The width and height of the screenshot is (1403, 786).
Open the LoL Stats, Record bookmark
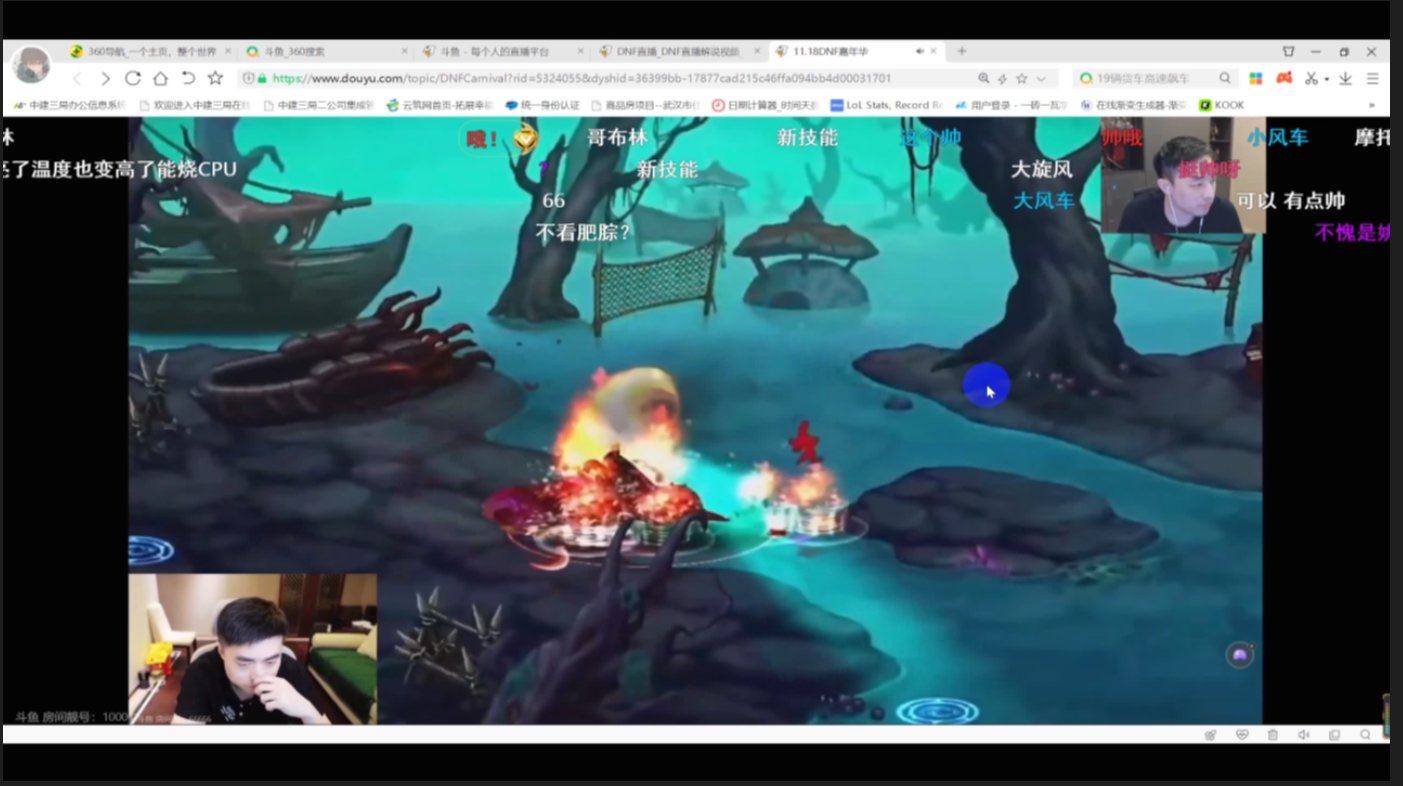(886, 104)
